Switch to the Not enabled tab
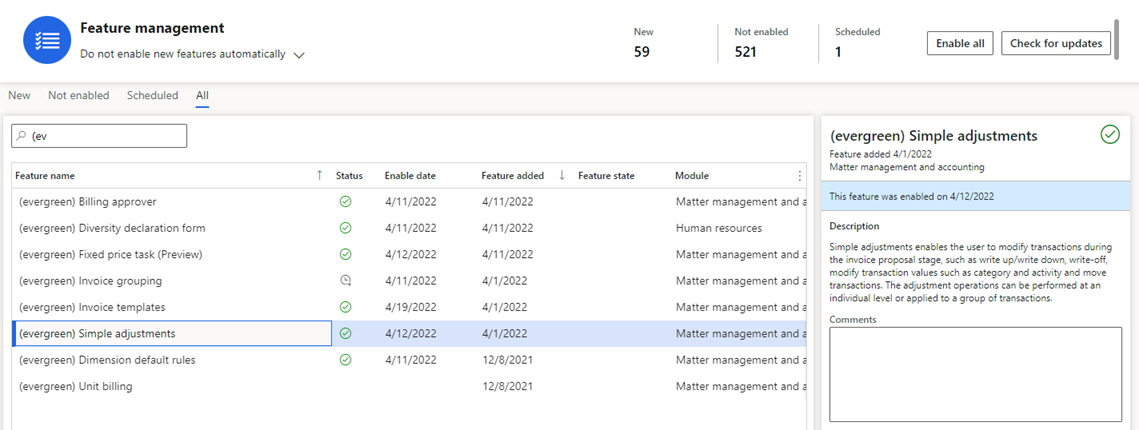1139x430 pixels. [78, 95]
